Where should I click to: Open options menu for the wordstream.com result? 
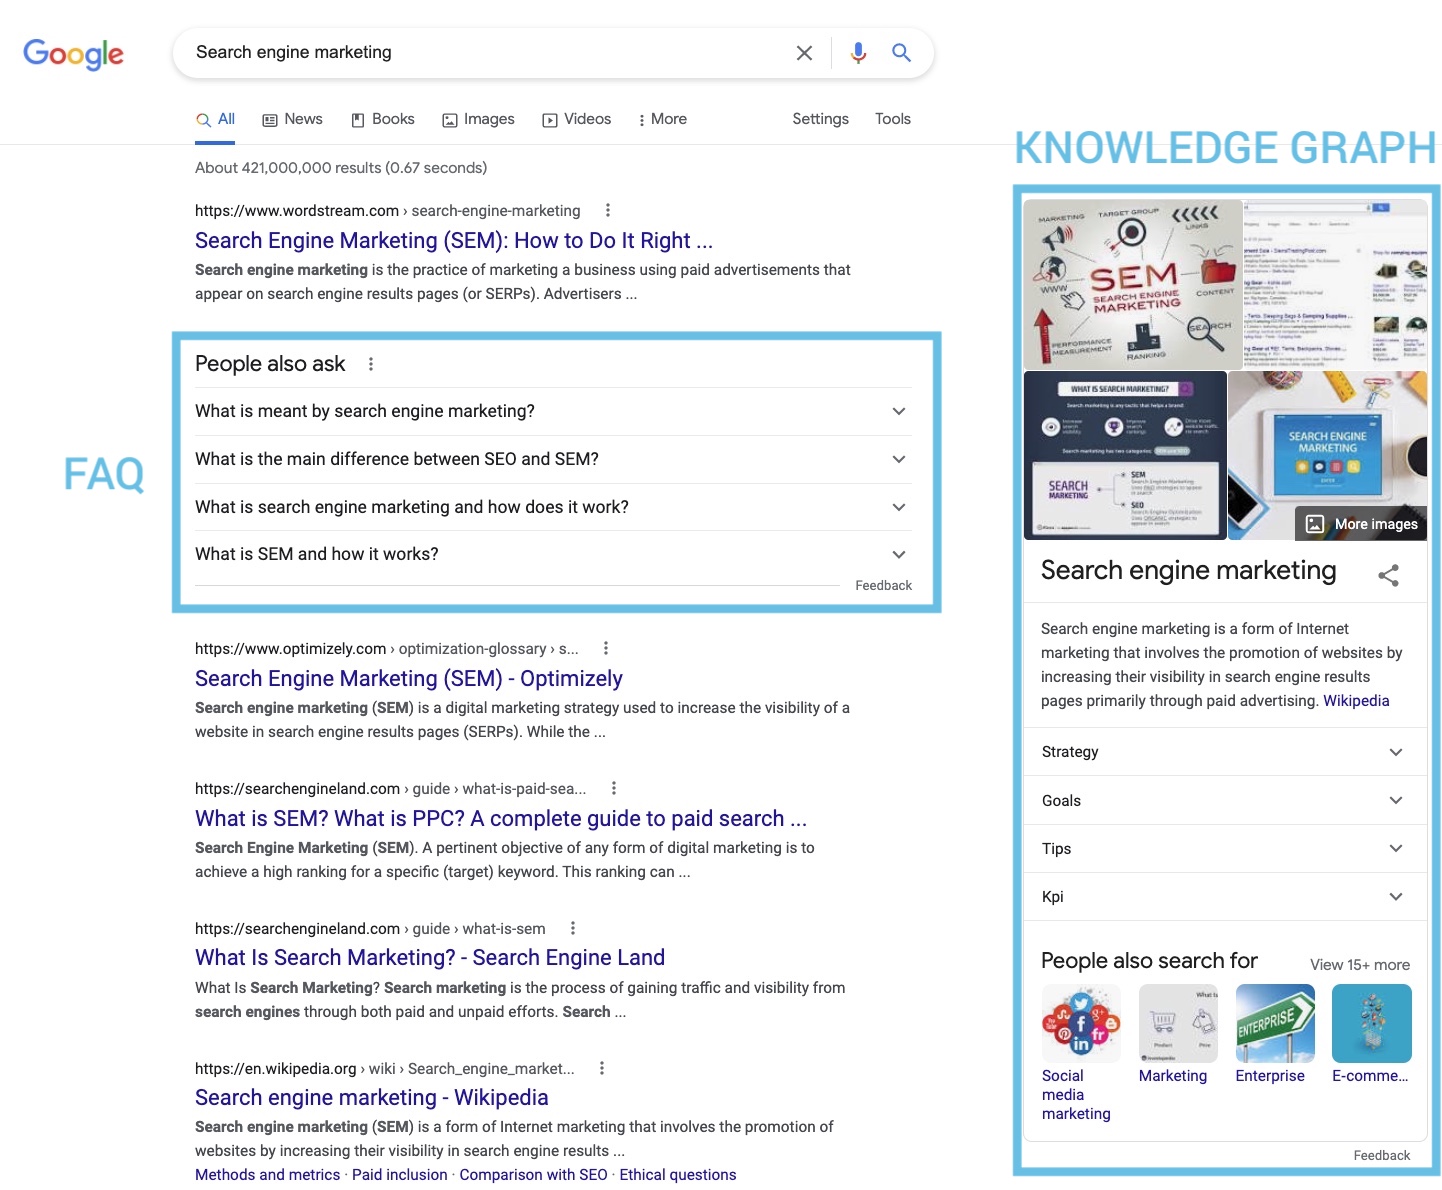[608, 210]
